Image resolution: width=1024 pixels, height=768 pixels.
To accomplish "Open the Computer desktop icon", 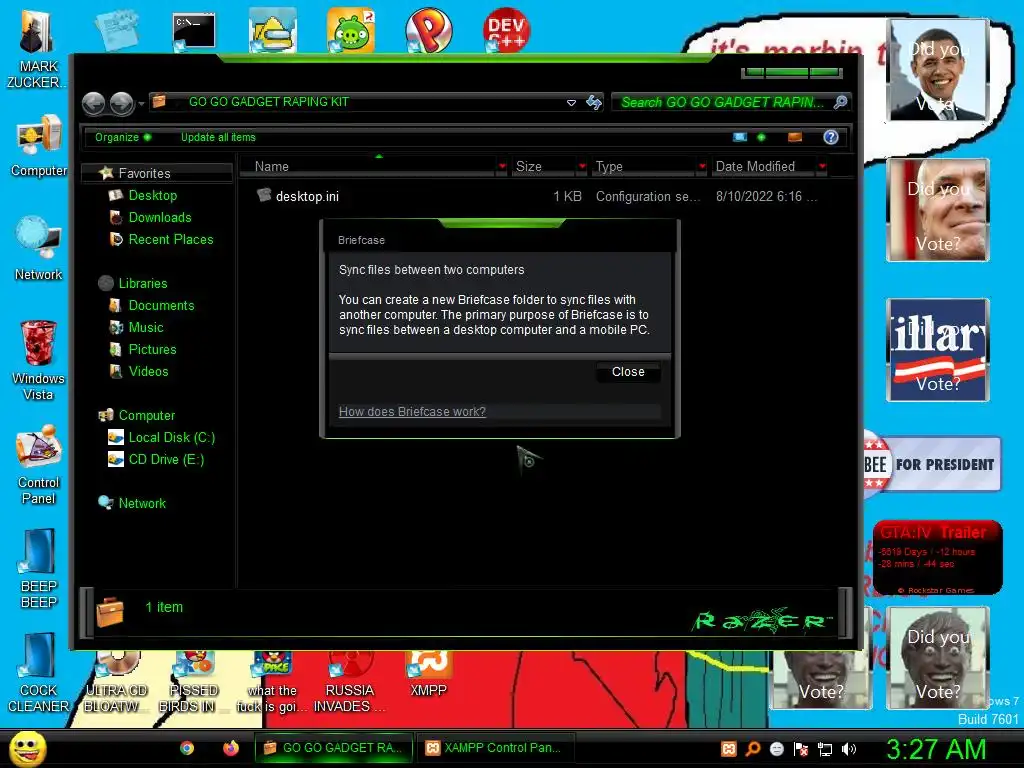I will click(38, 146).
